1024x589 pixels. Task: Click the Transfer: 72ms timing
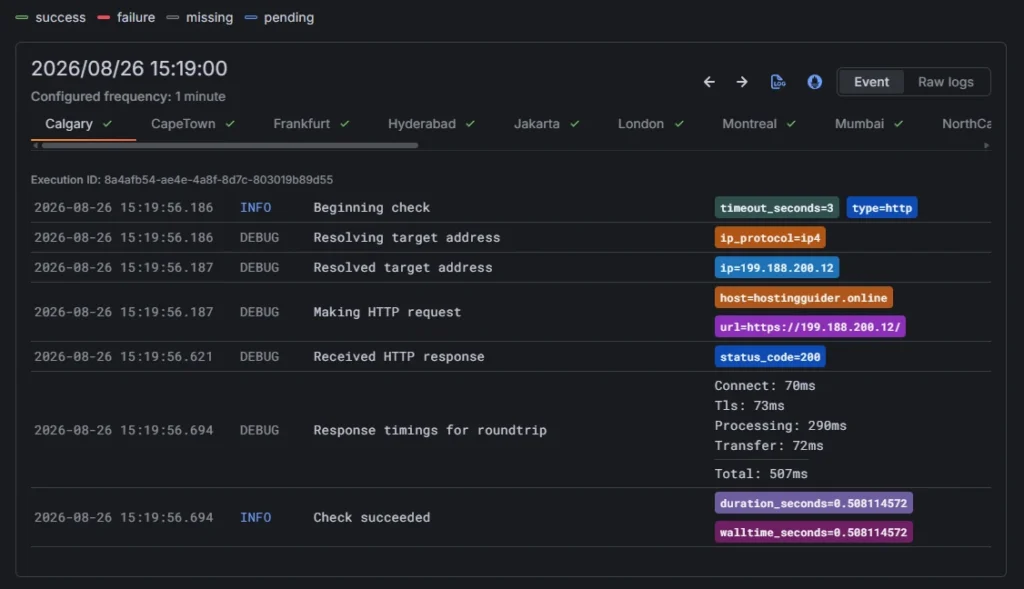769,445
